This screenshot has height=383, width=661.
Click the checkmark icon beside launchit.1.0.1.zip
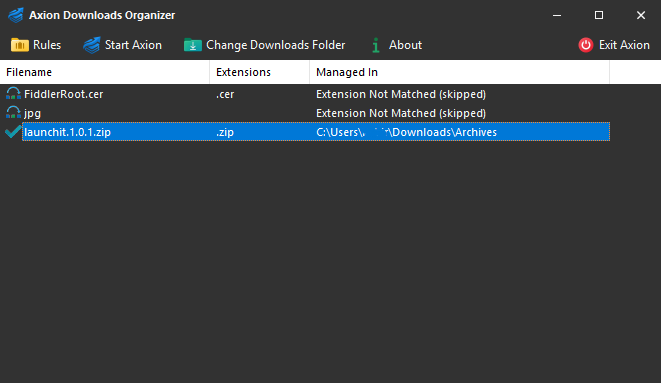13,131
